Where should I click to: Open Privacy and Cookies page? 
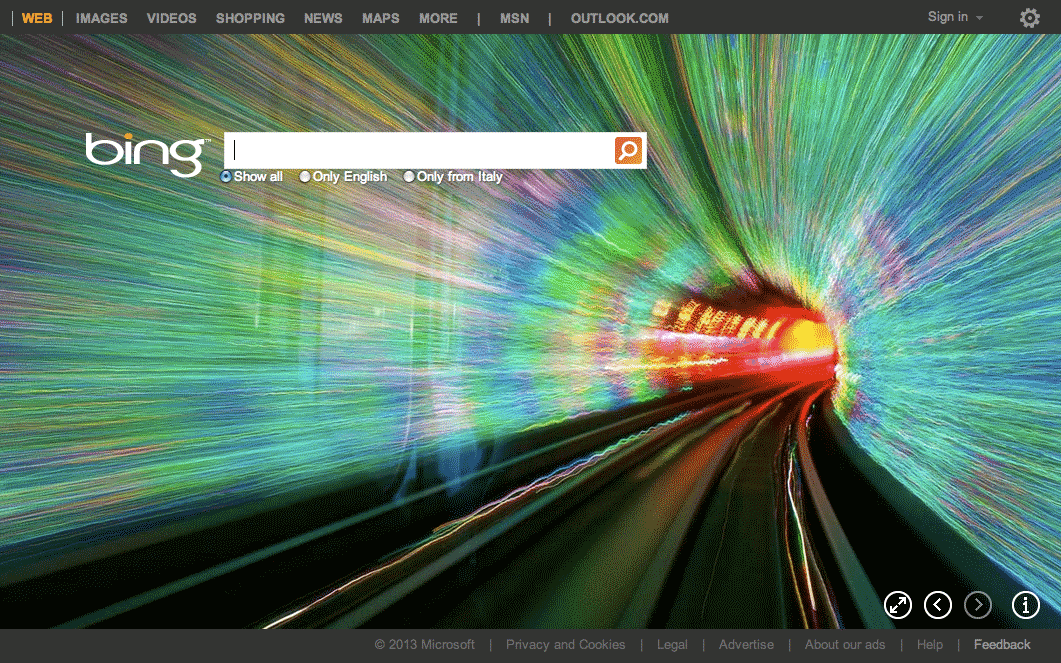tap(565, 645)
